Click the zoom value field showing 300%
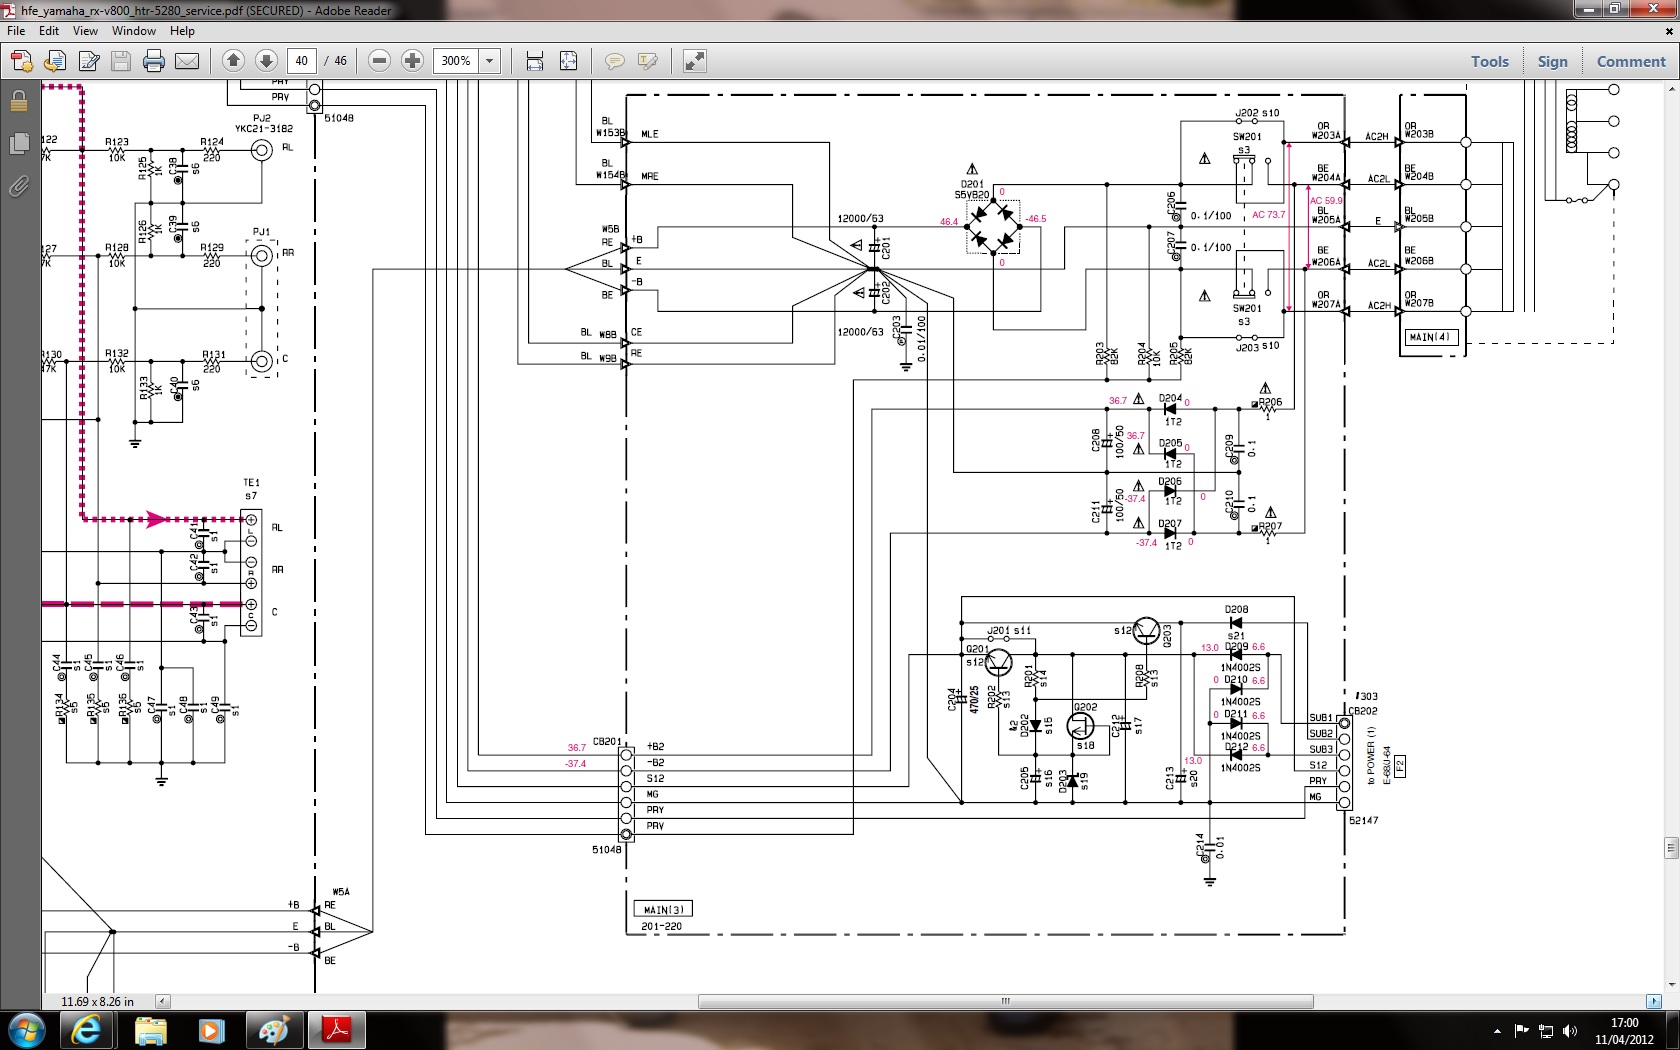 [456, 61]
